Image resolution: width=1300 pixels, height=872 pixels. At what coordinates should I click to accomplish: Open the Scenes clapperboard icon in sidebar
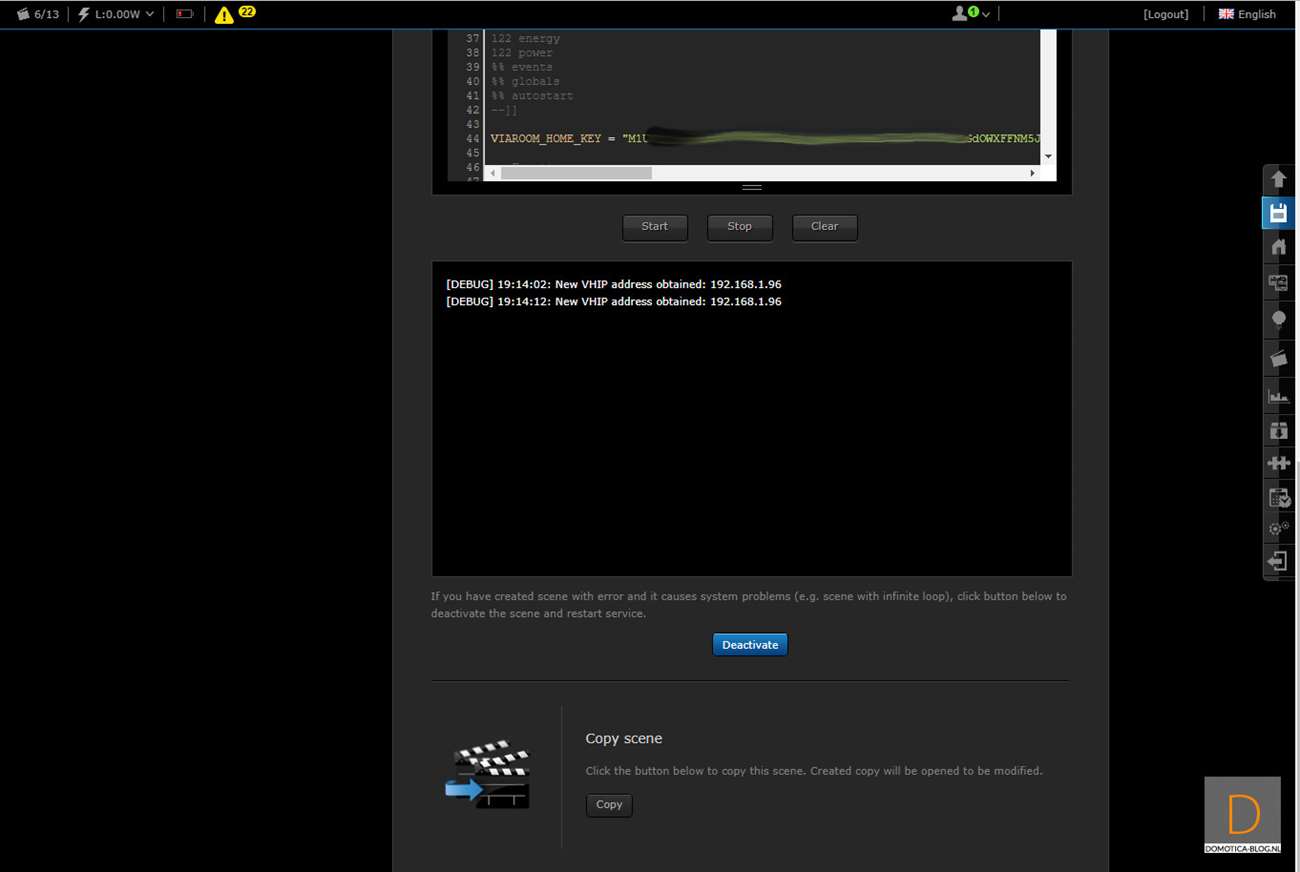coord(1278,357)
